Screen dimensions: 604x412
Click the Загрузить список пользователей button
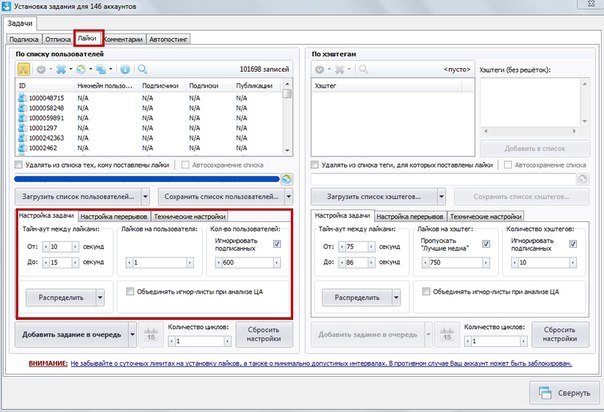[78, 197]
